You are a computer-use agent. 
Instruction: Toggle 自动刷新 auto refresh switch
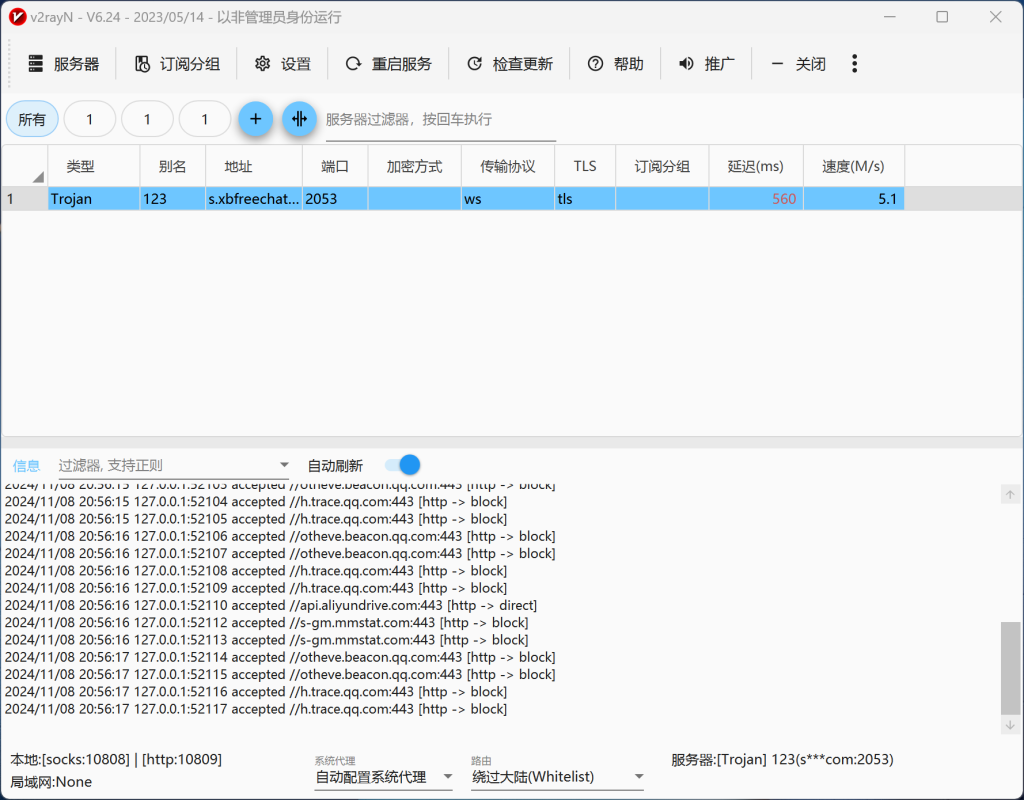click(402, 465)
